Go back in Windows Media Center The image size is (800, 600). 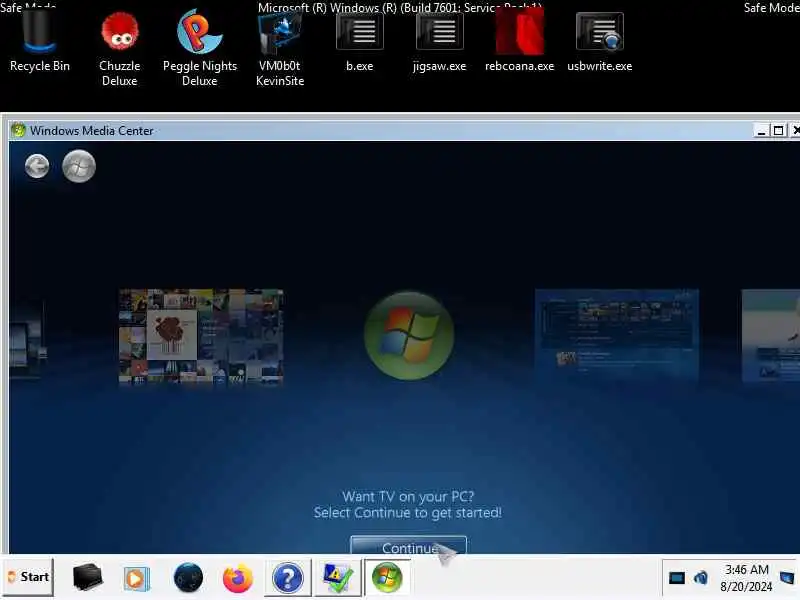tap(37, 166)
